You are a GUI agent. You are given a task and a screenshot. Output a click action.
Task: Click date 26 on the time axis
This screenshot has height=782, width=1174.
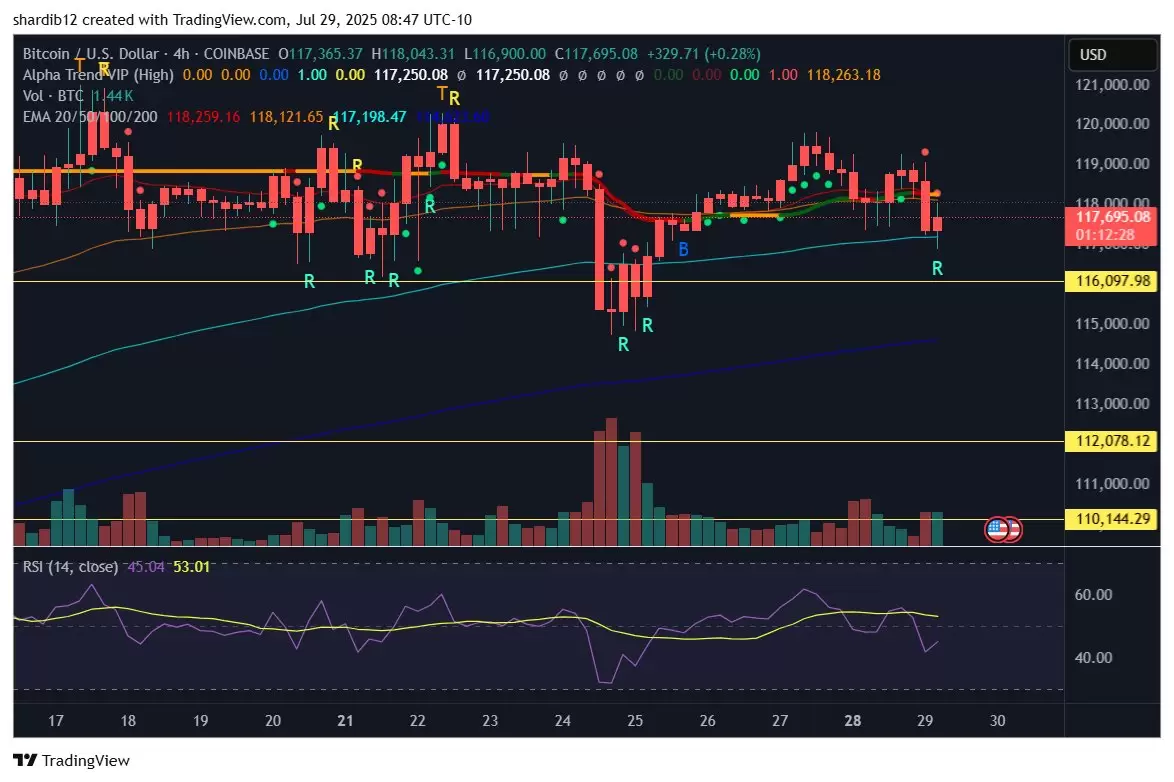(708, 721)
